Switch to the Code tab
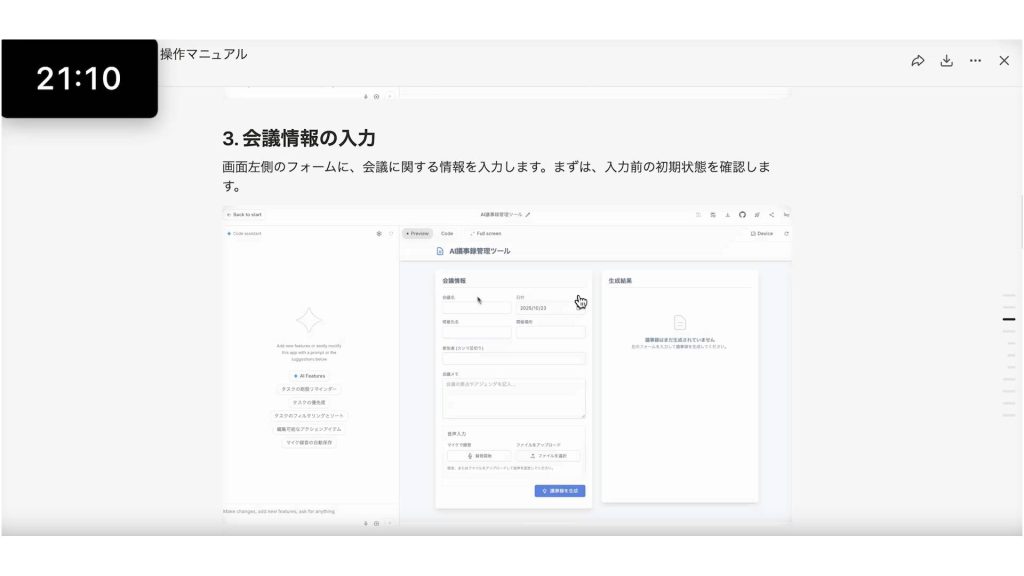Viewport: 1024px width, 576px height. (447, 233)
